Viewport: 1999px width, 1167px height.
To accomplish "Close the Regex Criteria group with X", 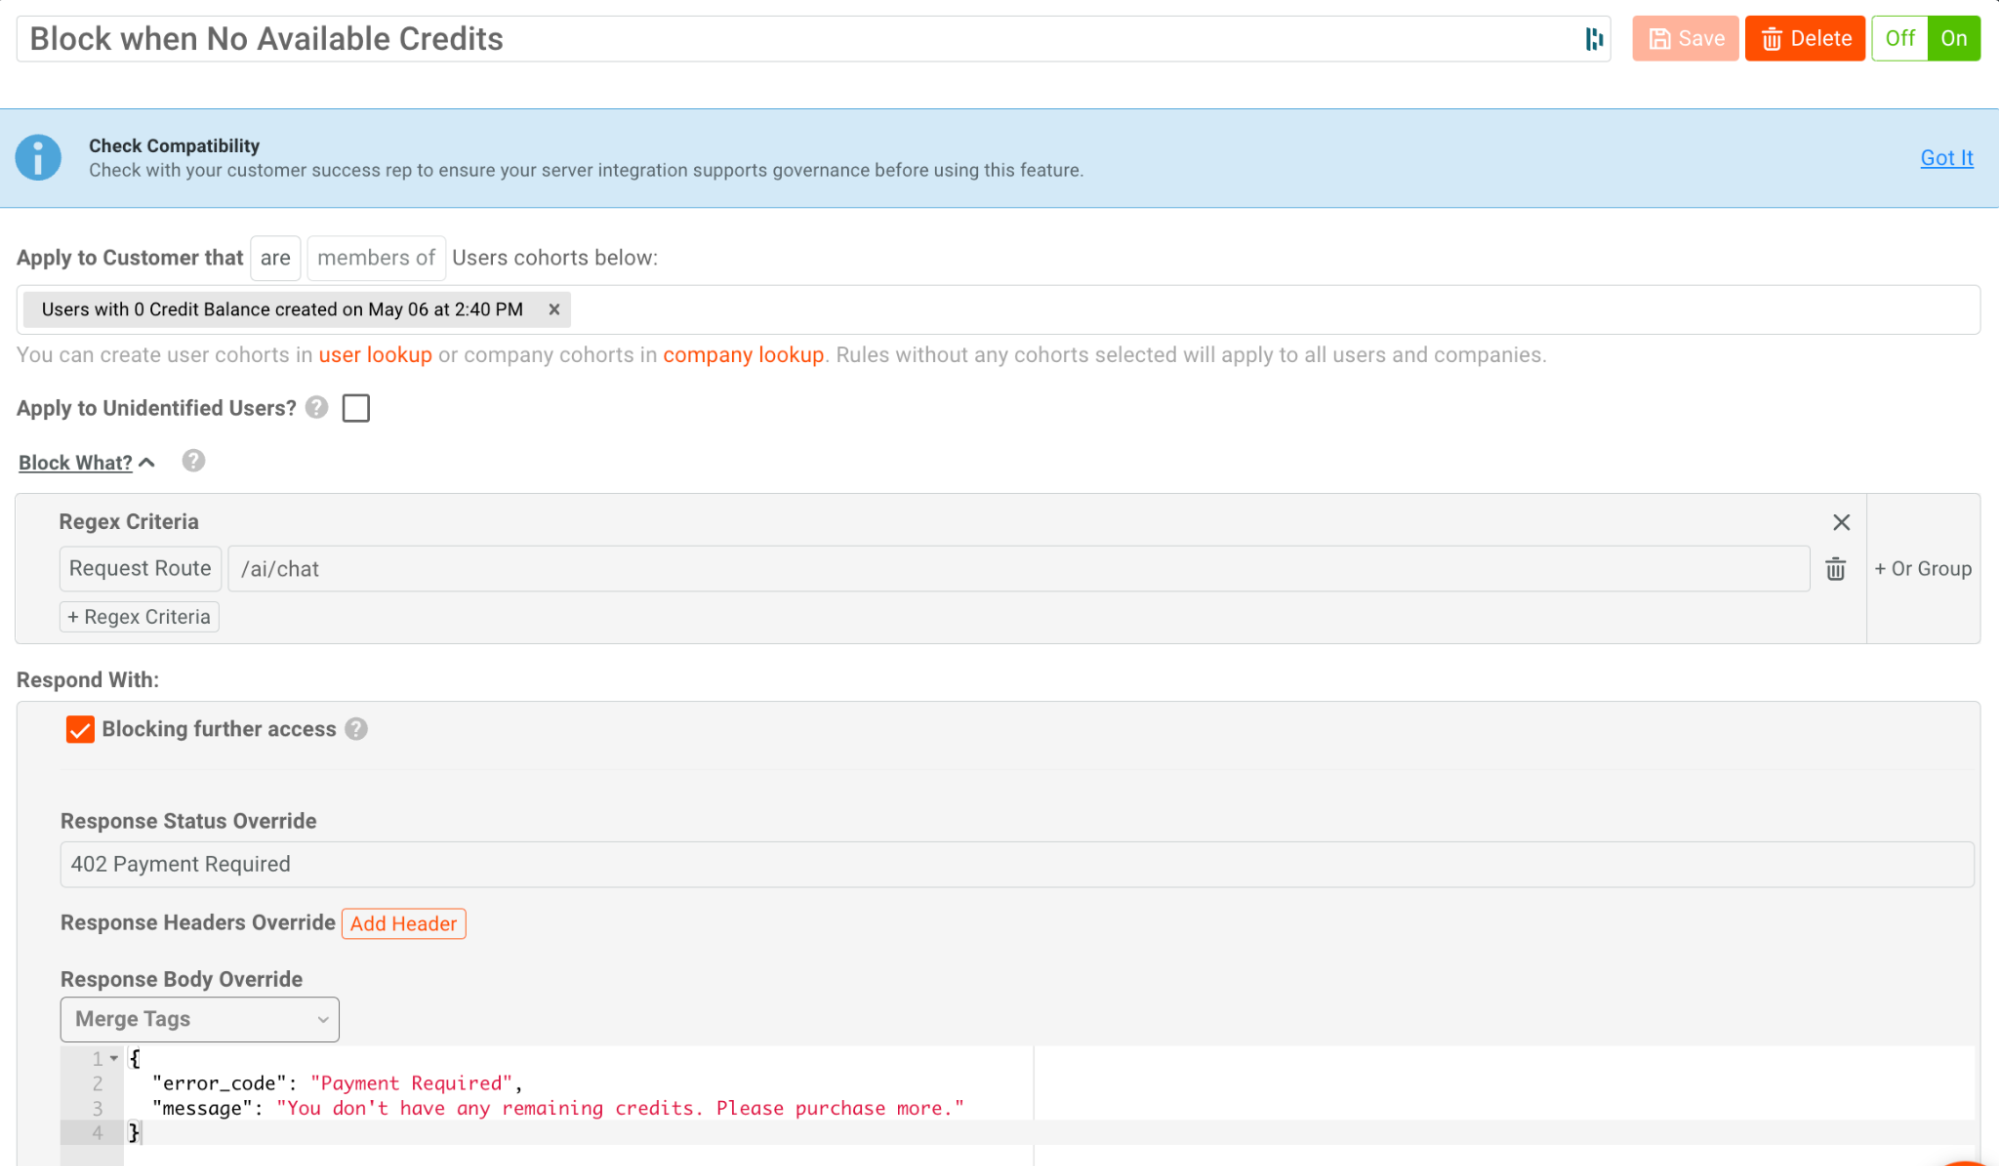I will point(1841,522).
